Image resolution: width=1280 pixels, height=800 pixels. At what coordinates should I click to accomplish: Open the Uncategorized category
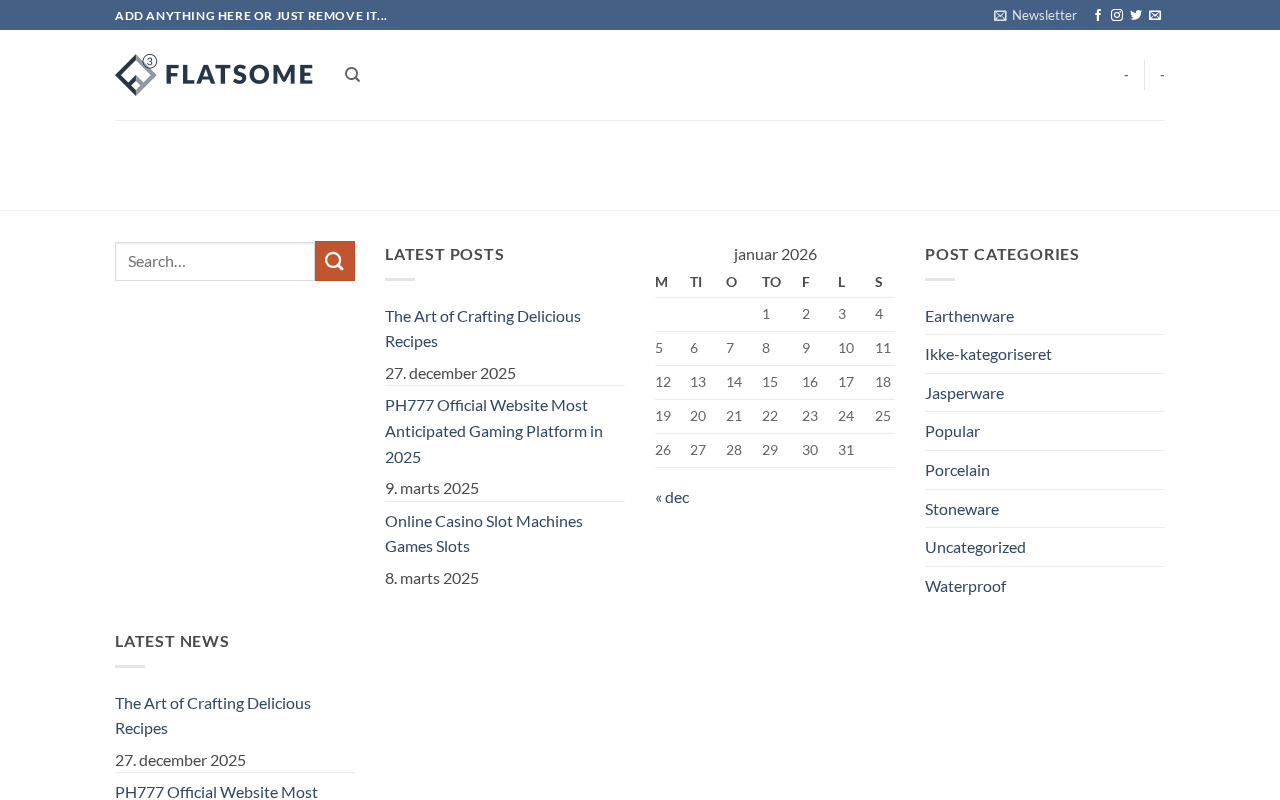pyautogui.click(x=975, y=547)
